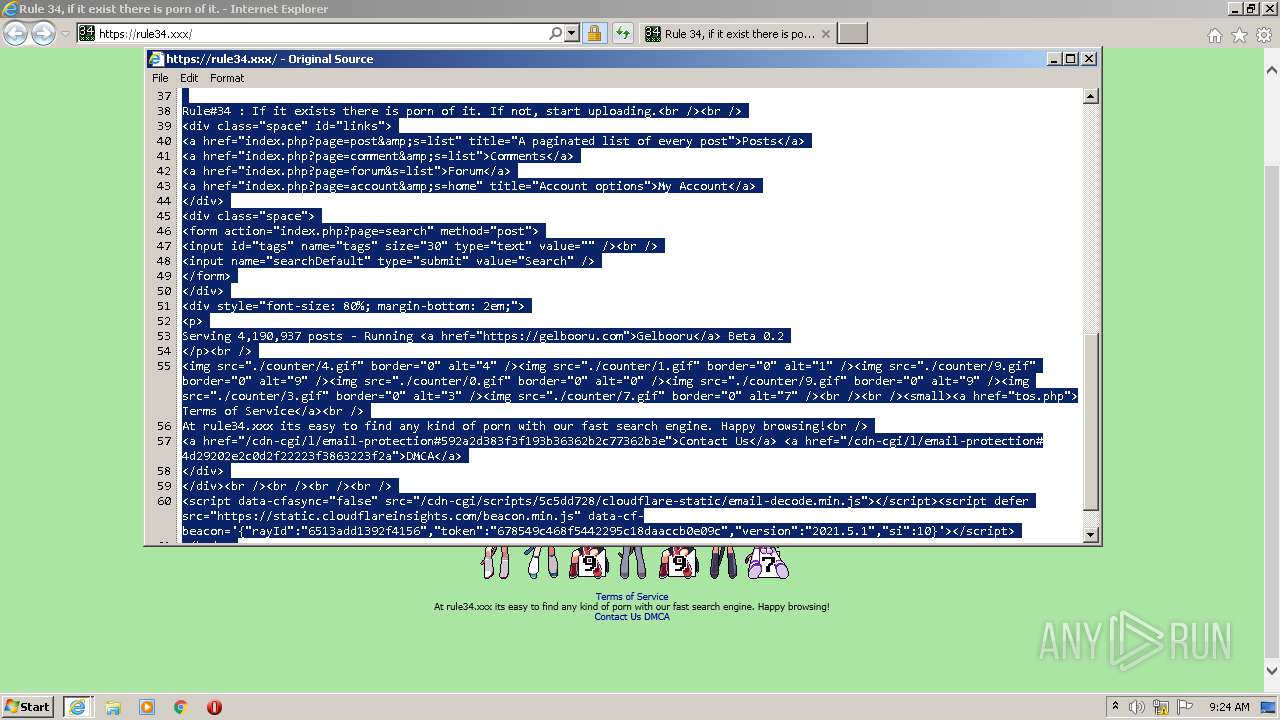The width and height of the screenshot is (1280, 720).
Task: Click the '</form>' source line
Action: [206, 276]
